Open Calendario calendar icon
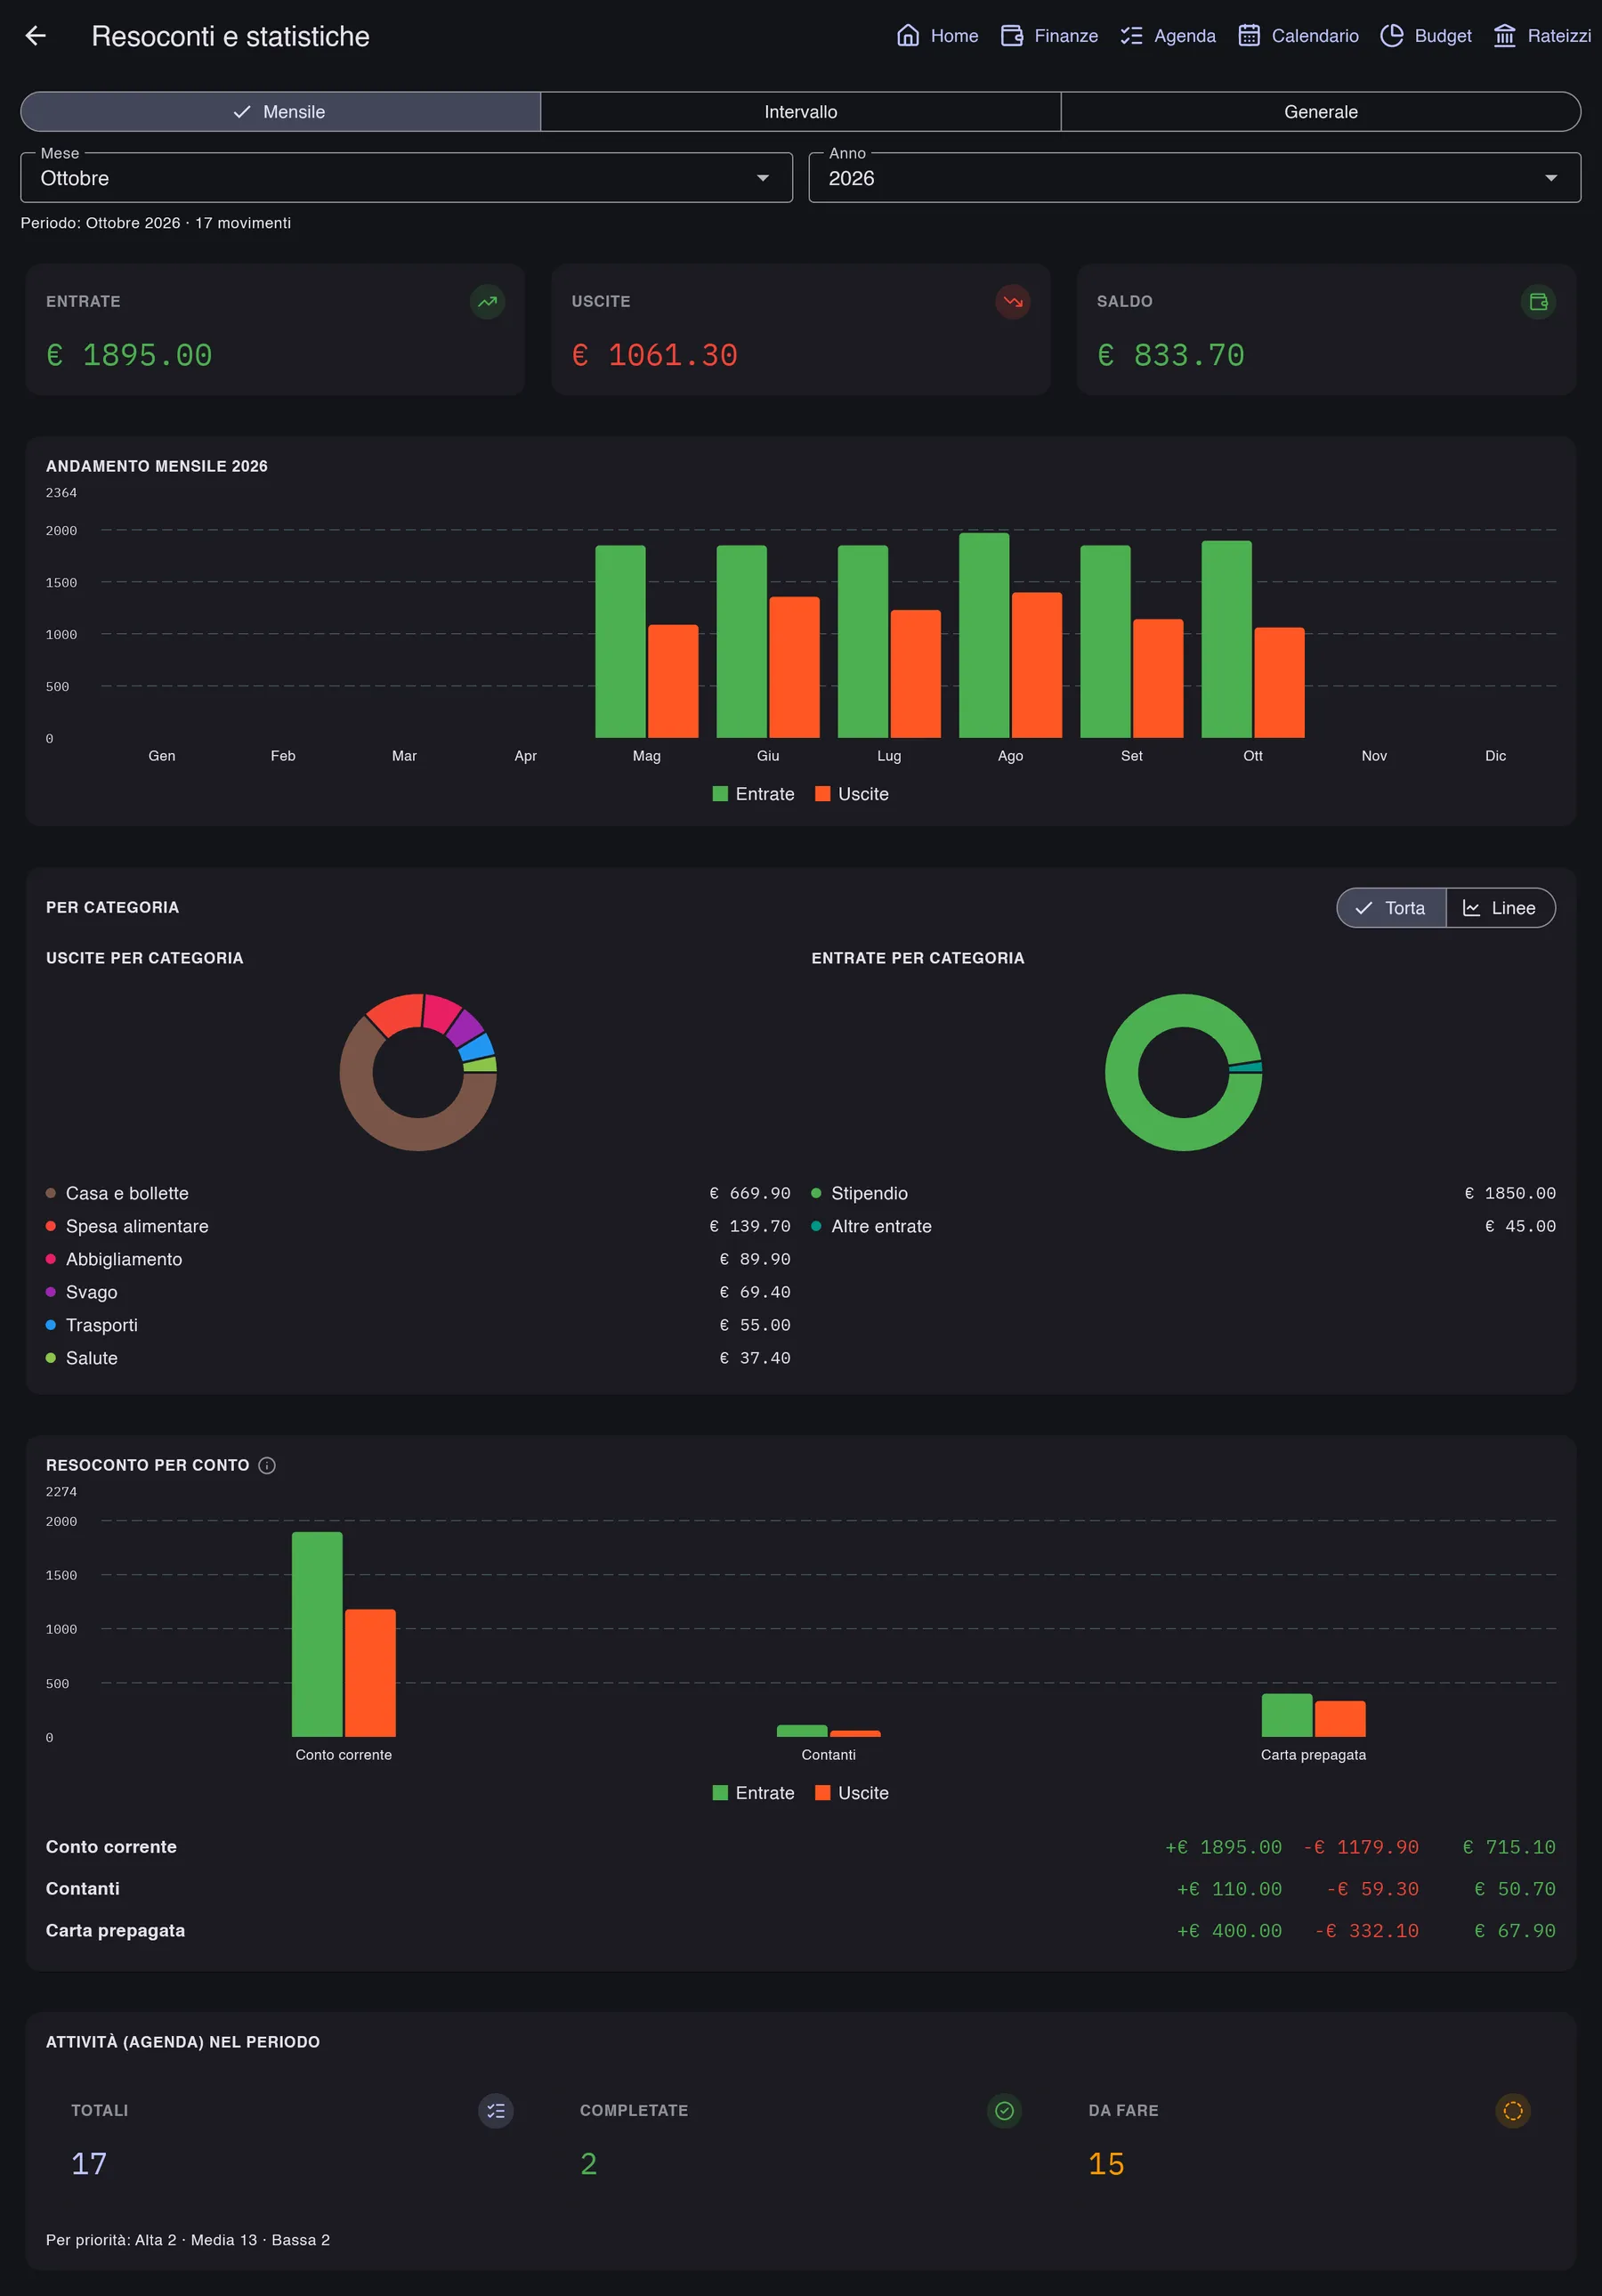1602x2296 pixels. (x=1248, y=36)
